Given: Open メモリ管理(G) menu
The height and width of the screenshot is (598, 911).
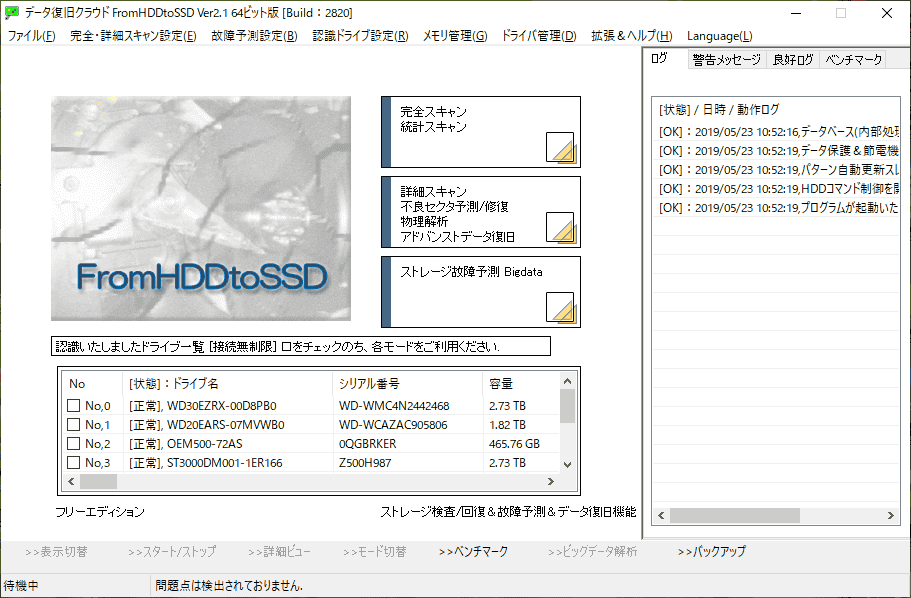Looking at the screenshot, I should coord(455,36).
